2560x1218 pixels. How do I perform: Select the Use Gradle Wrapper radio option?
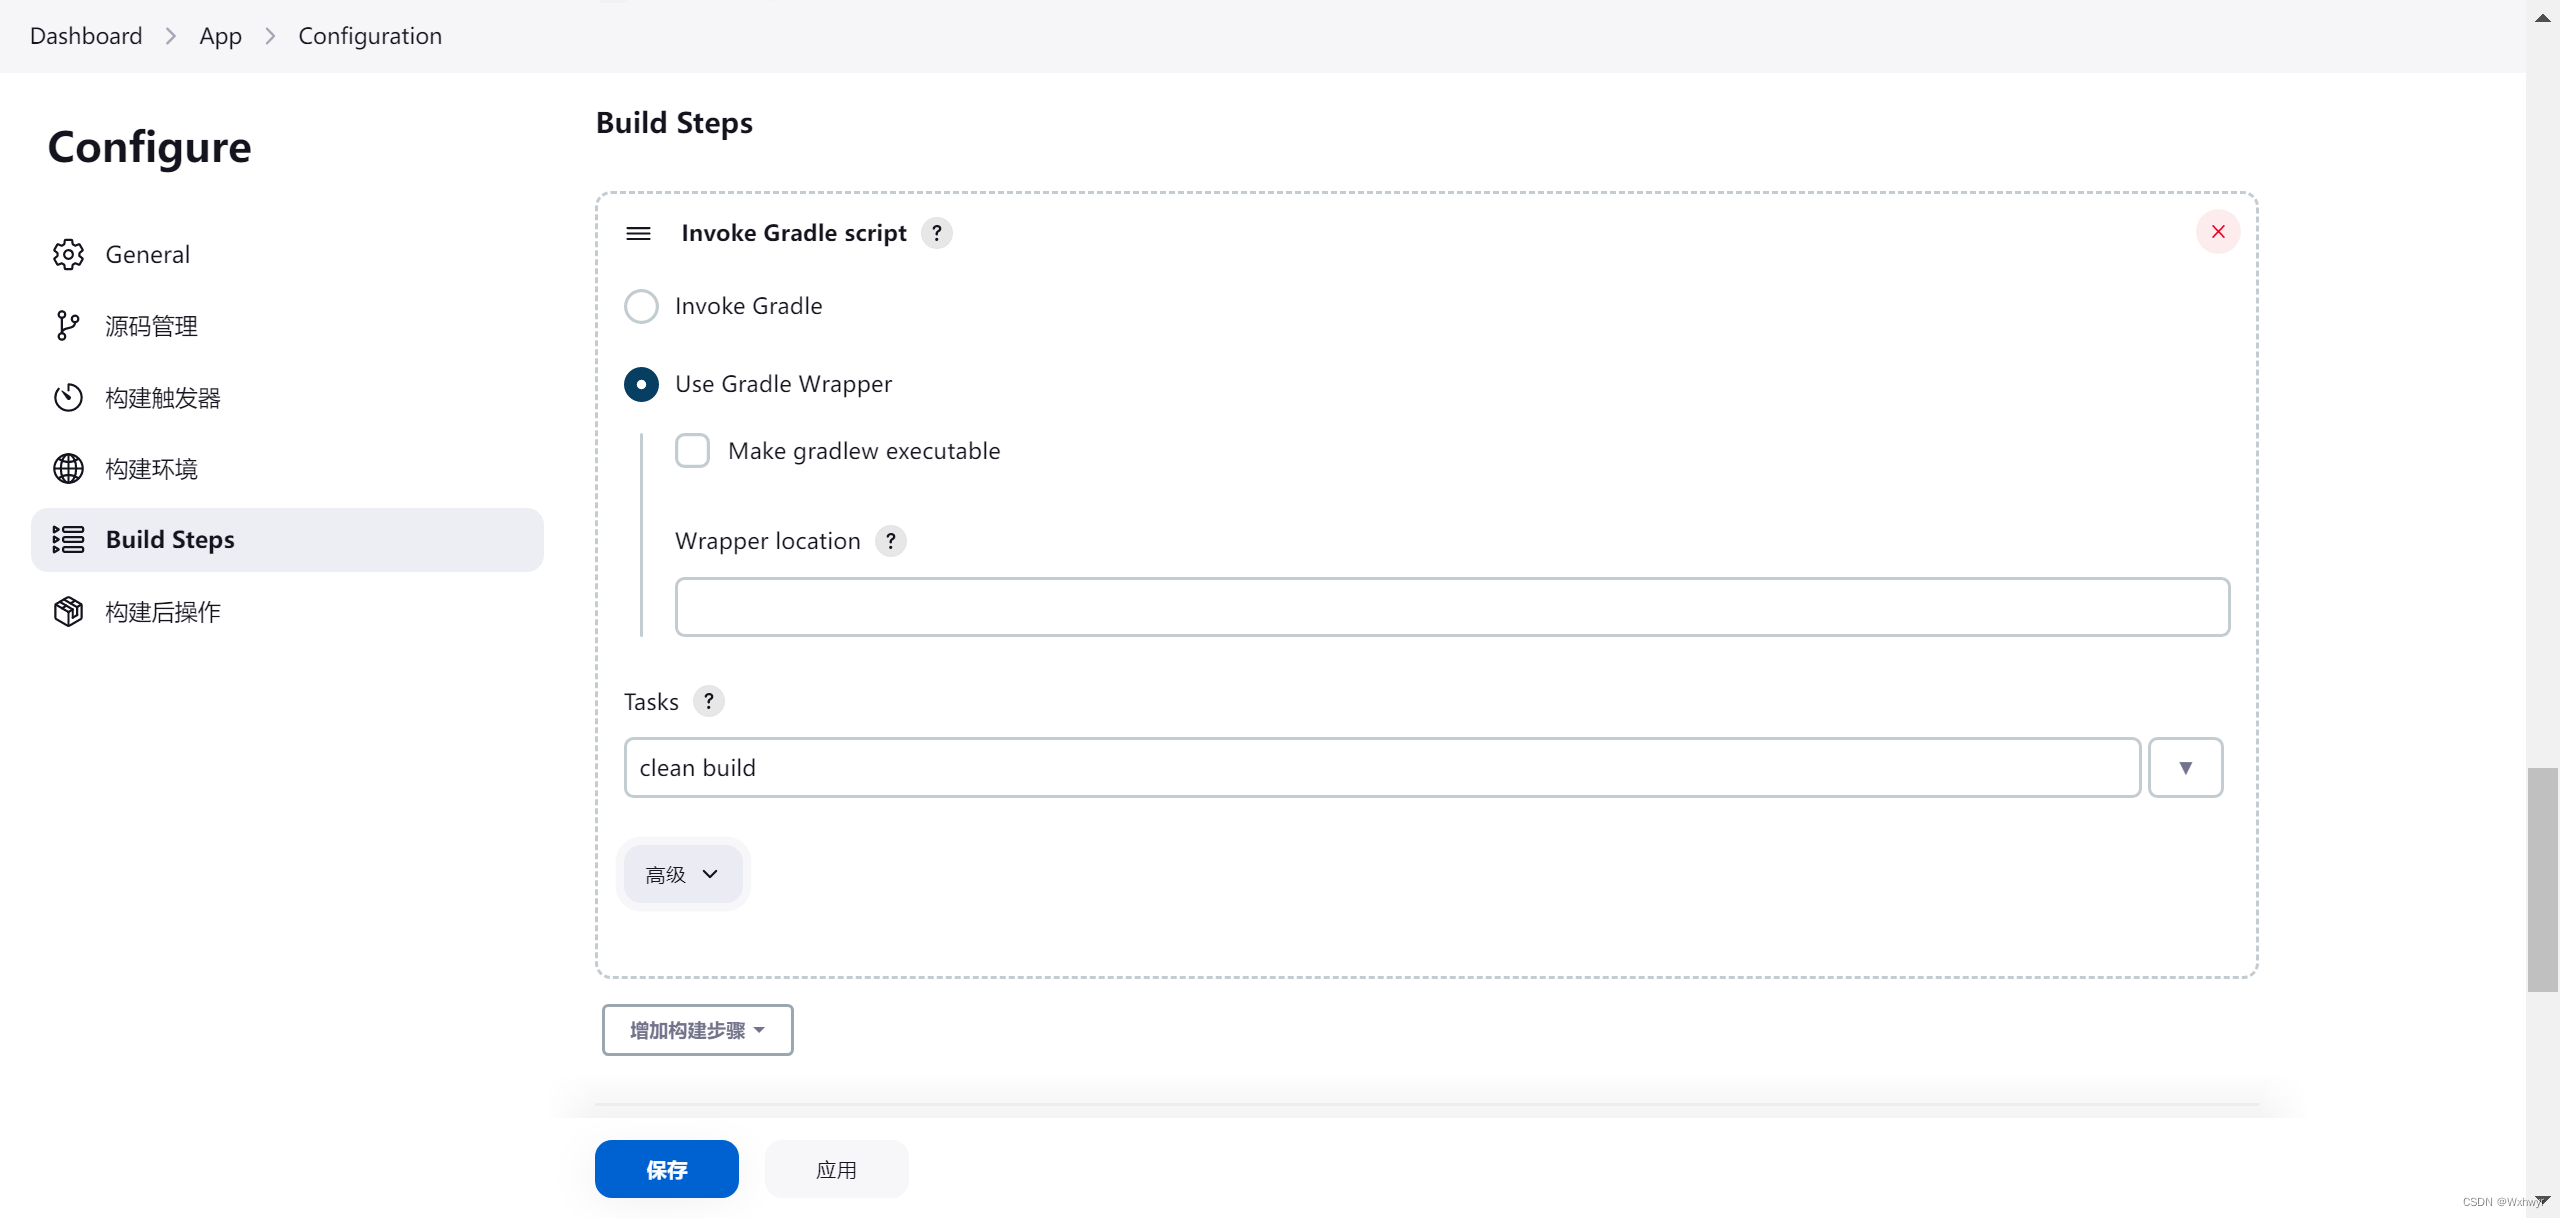coord(641,384)
